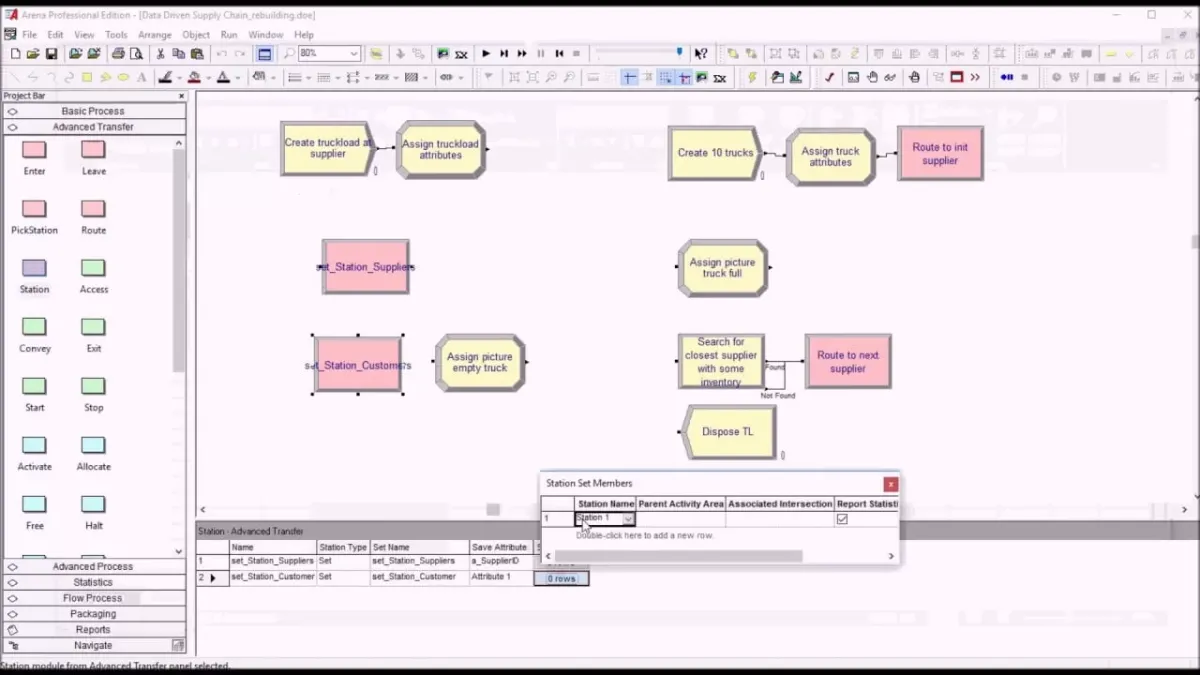Expand the Basic Process panel
Viewport: 1200px width, 675px height.
93,111
